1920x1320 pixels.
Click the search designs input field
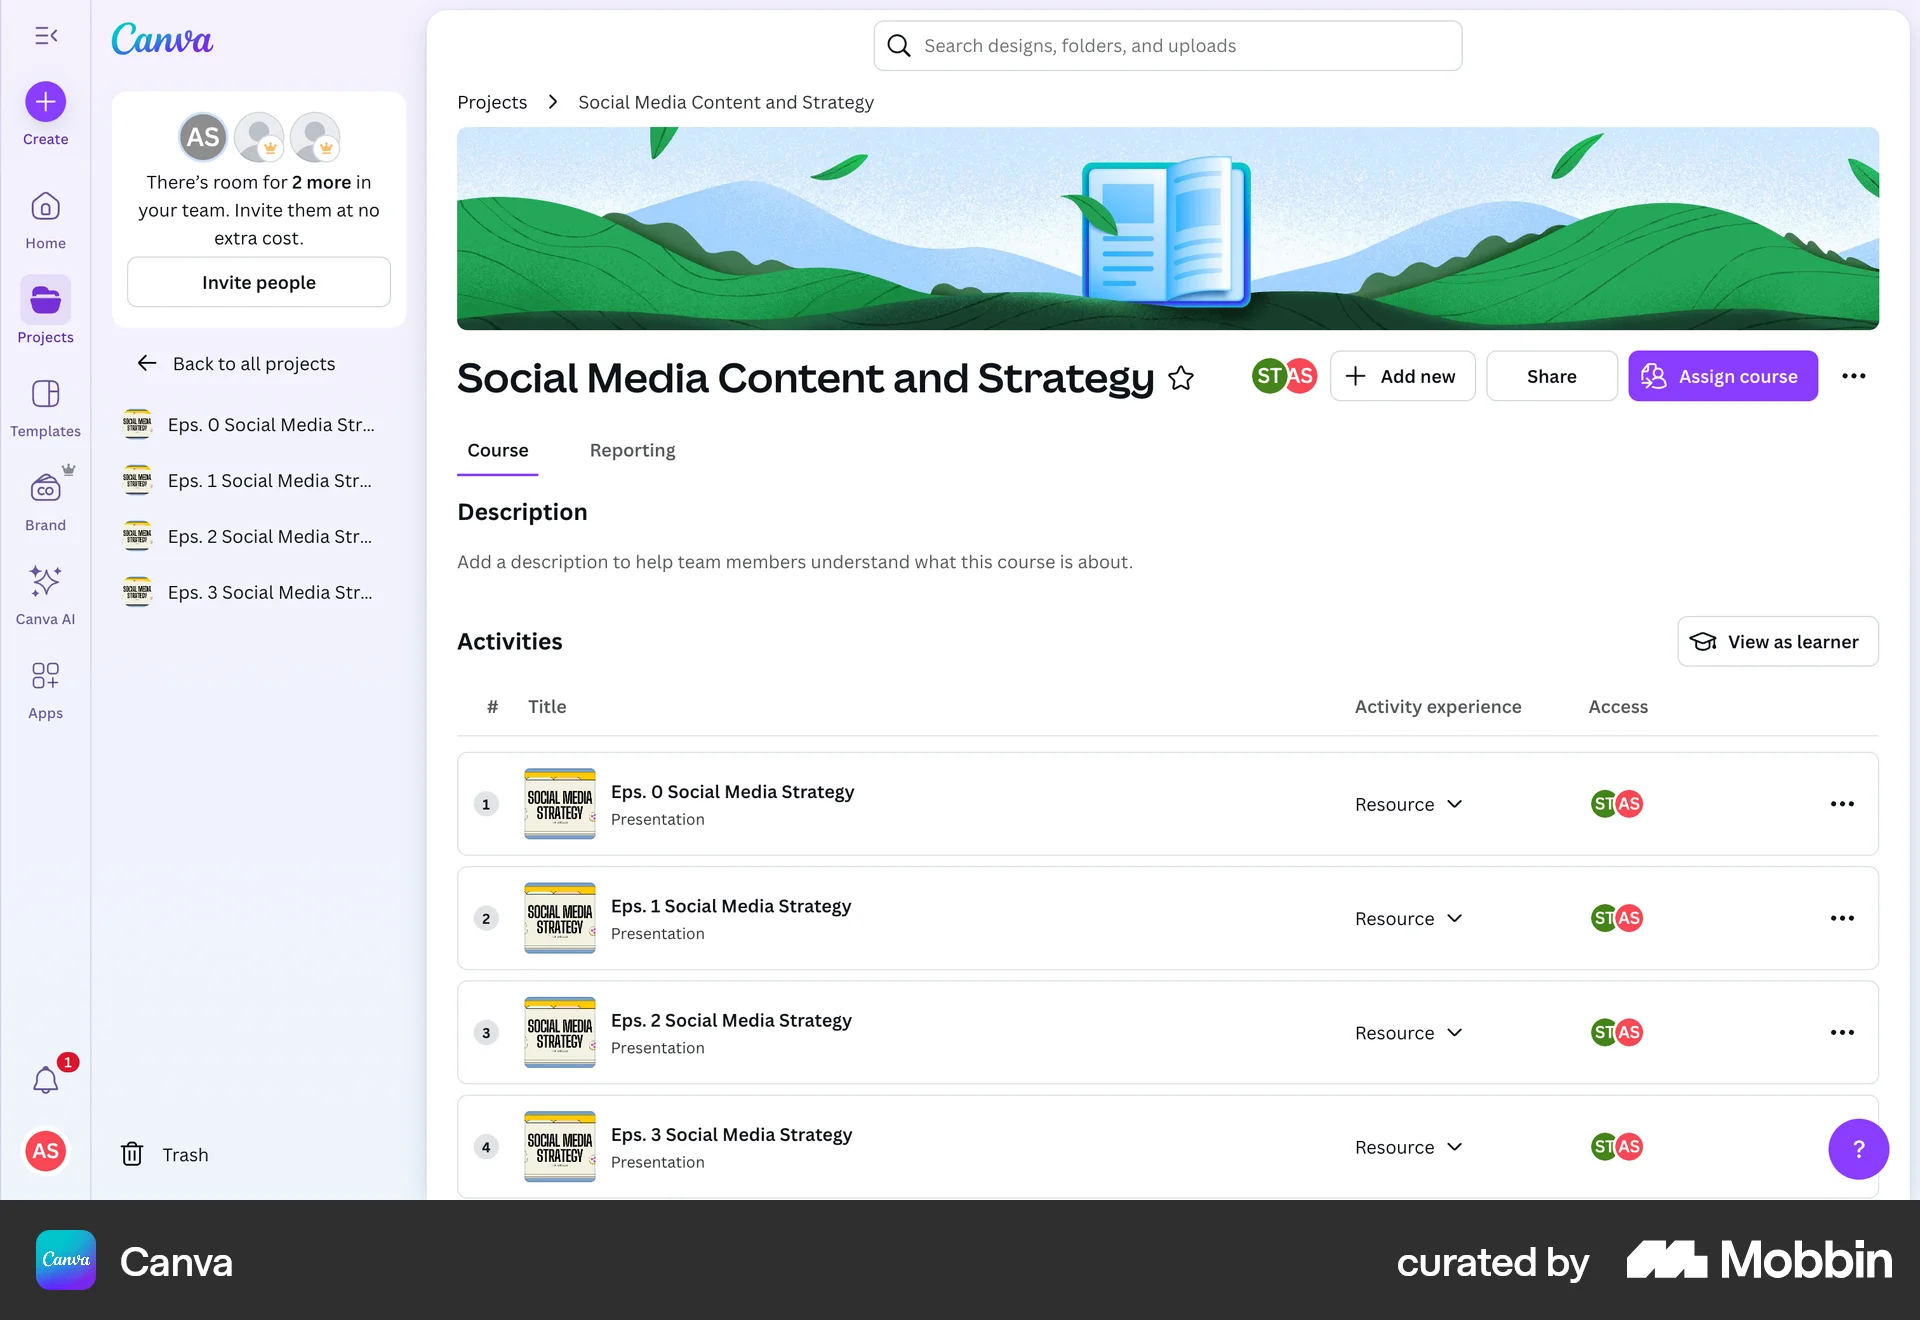point(1167,45)
